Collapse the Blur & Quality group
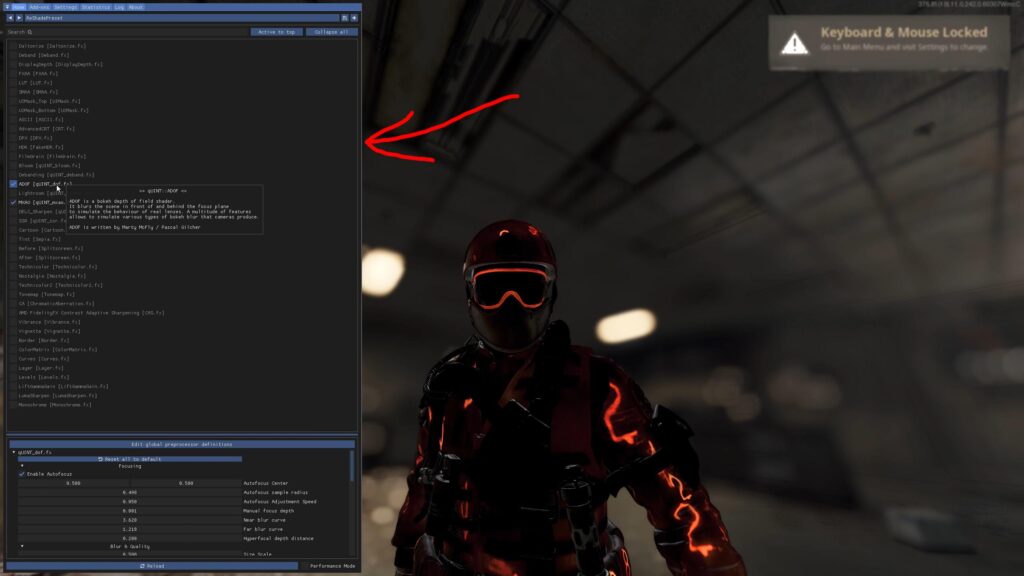The height and width of the screenshot is (576, 1024). point(22,547)
